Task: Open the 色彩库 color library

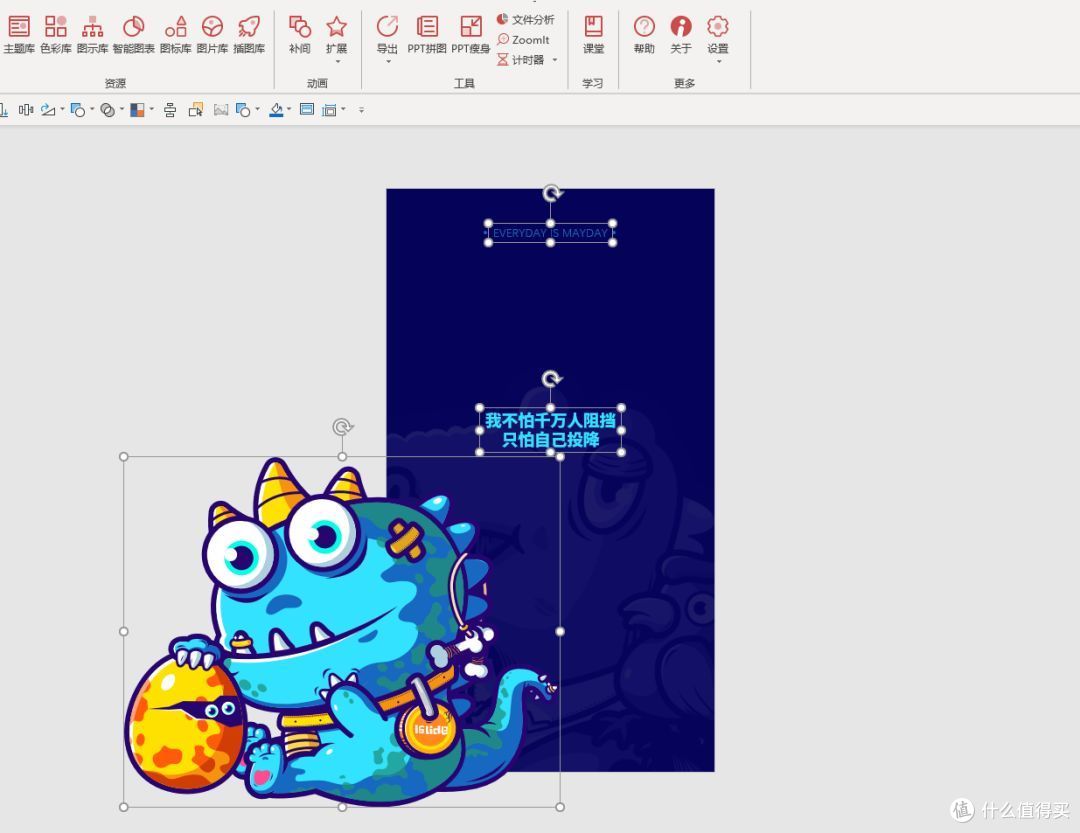Action: pos(56,34)
